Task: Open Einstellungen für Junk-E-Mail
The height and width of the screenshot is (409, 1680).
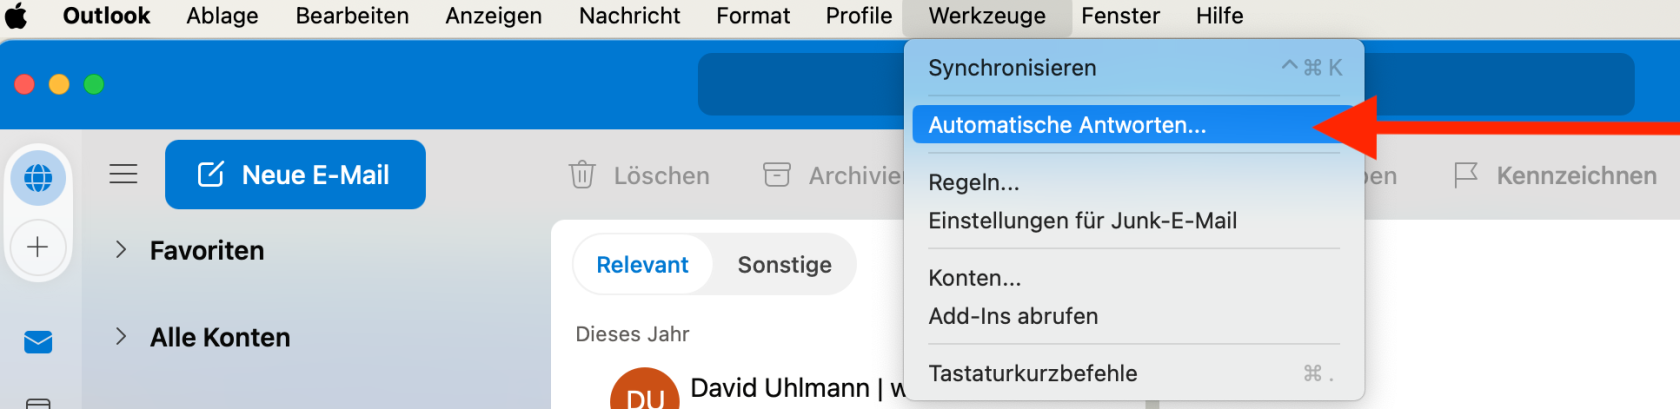Action: (1082, 221)
